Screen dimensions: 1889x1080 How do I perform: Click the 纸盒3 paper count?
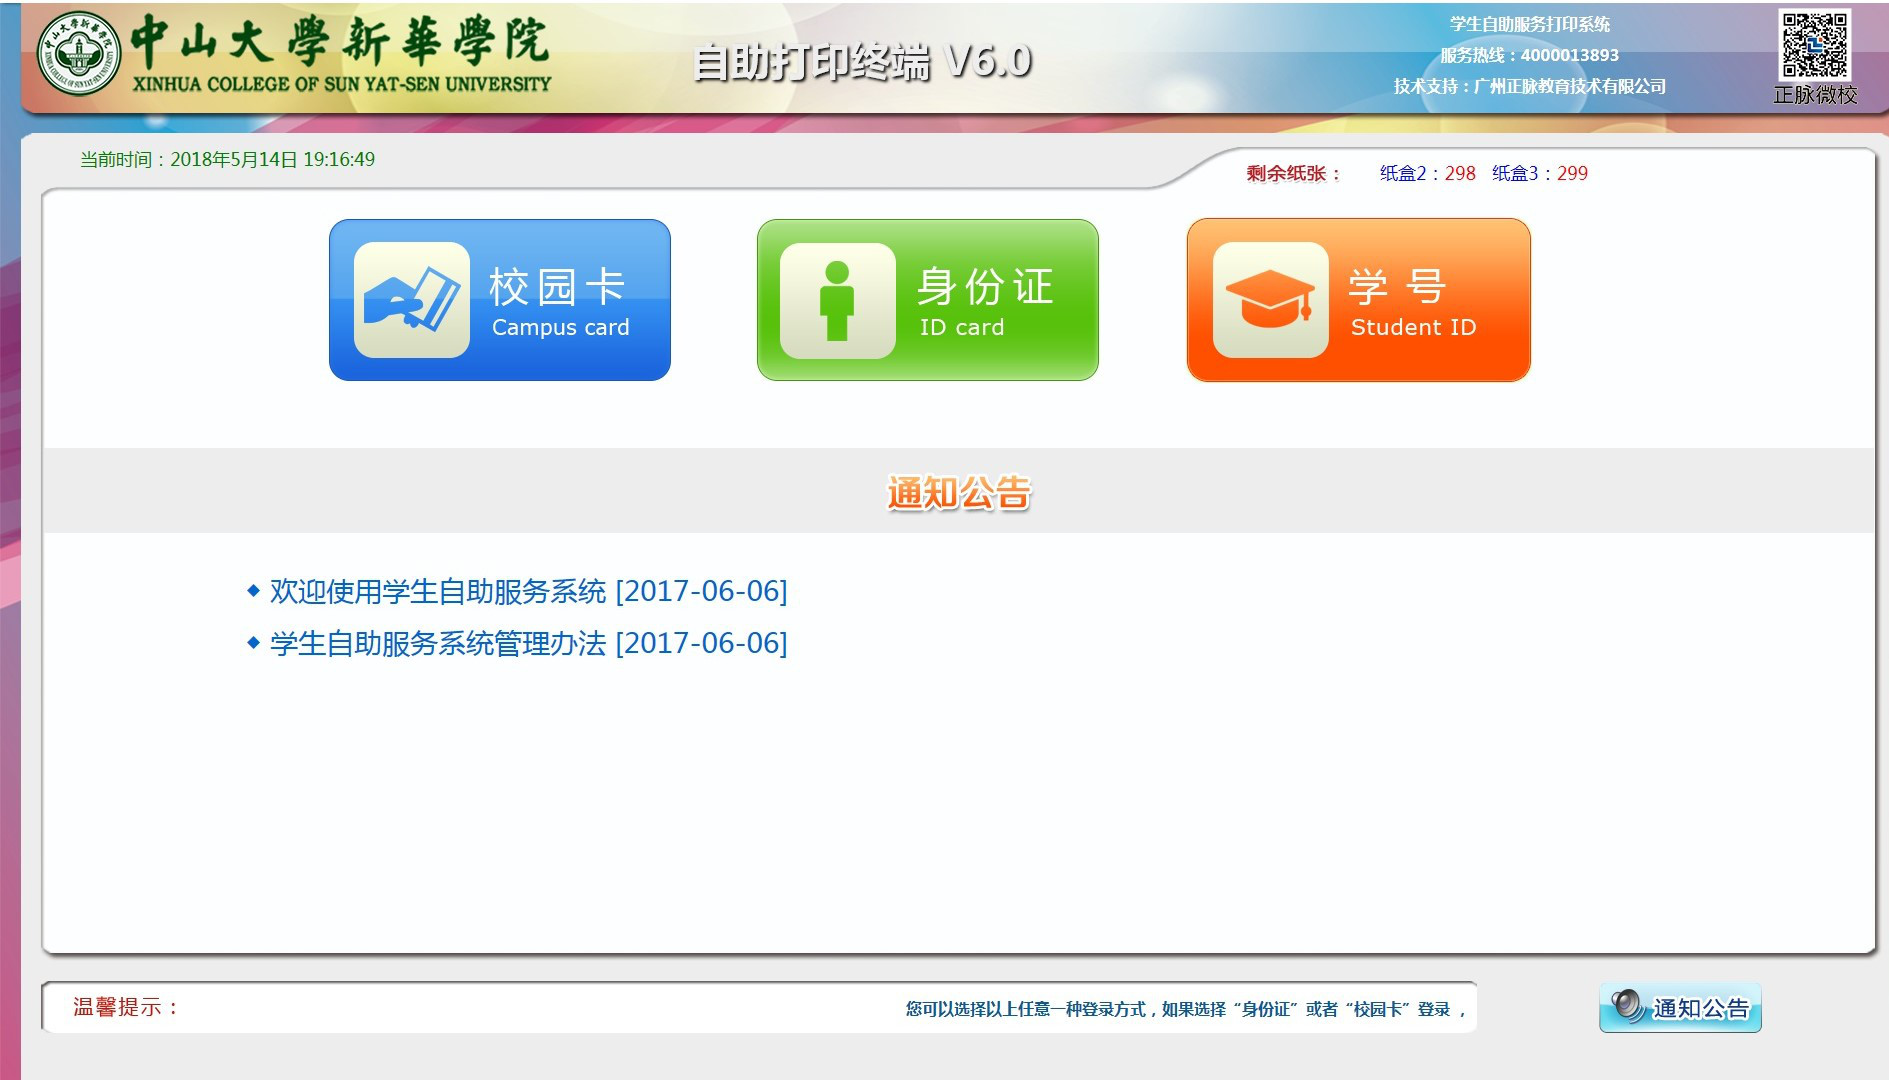(1539, 173)
